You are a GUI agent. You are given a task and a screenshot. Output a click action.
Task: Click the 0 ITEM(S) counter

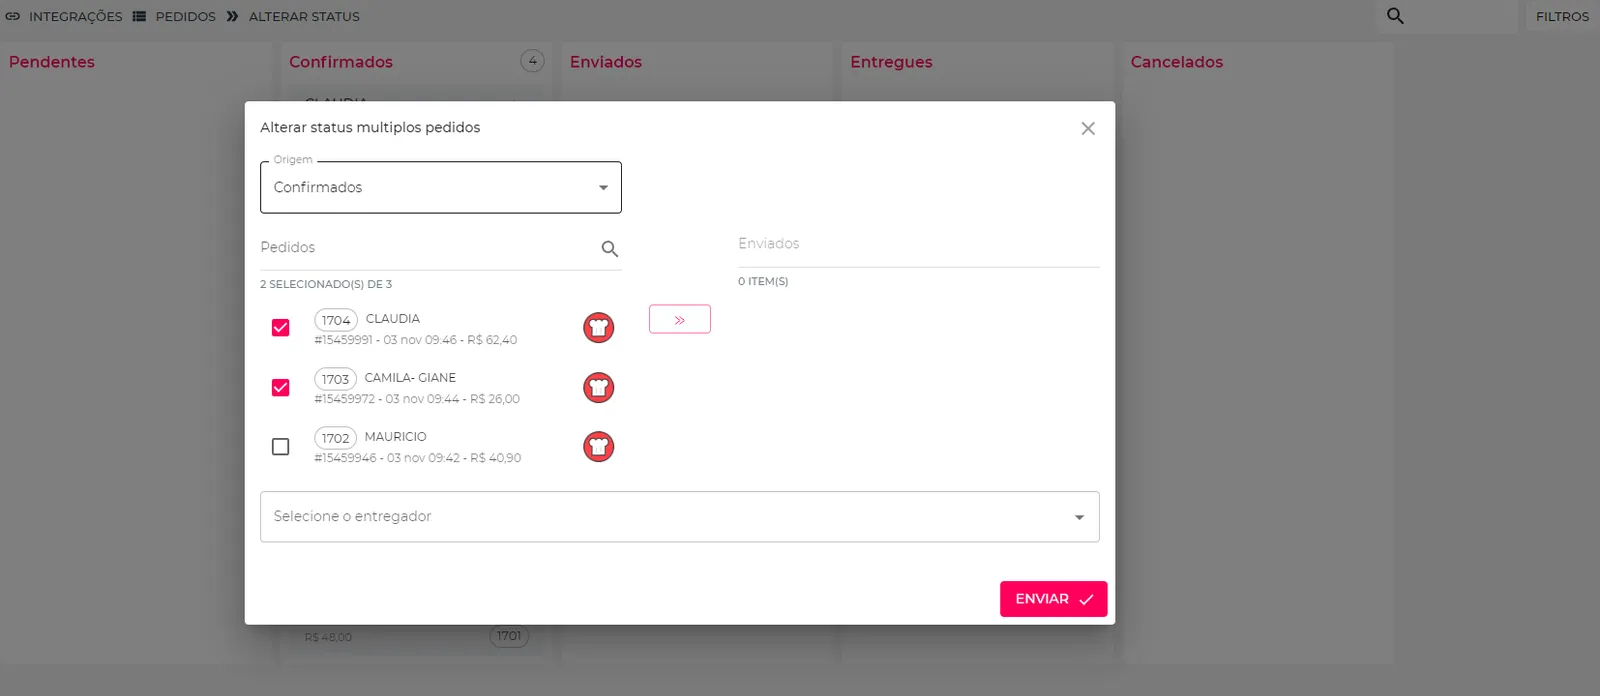click(763, 282)
